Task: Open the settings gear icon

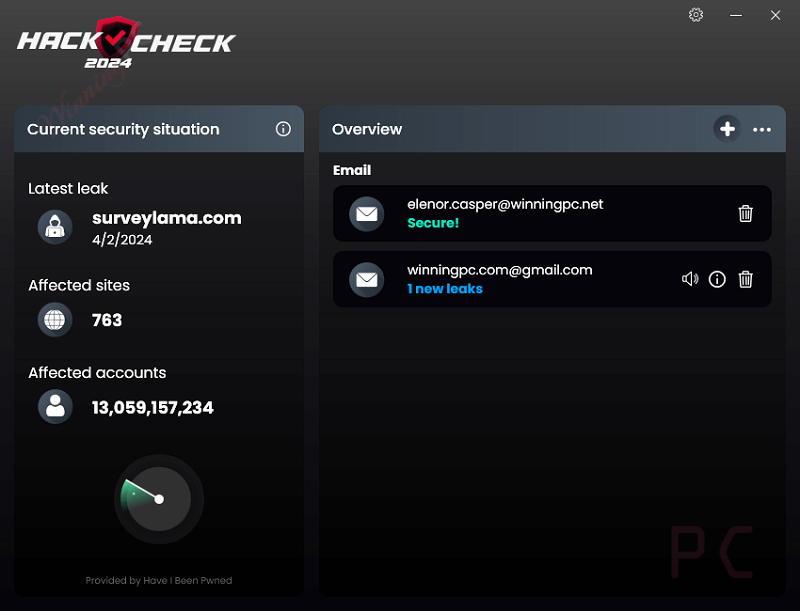Action: pos(696,15)
